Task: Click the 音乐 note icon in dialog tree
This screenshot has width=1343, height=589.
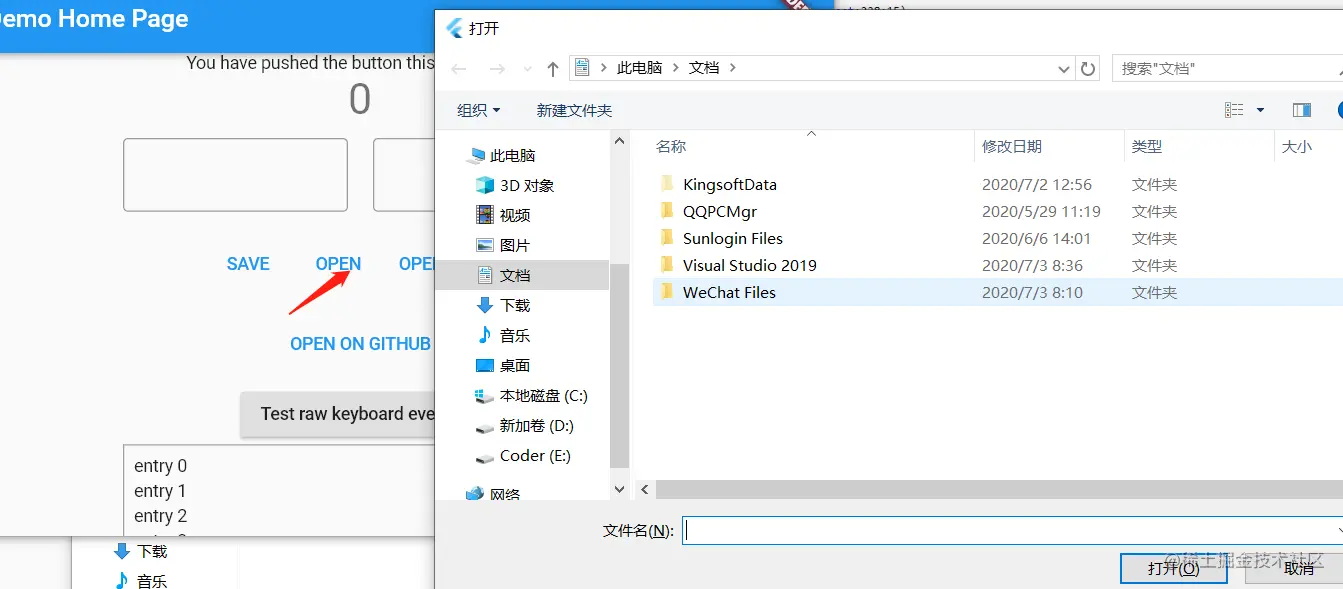Action: [x=485, y=335]
